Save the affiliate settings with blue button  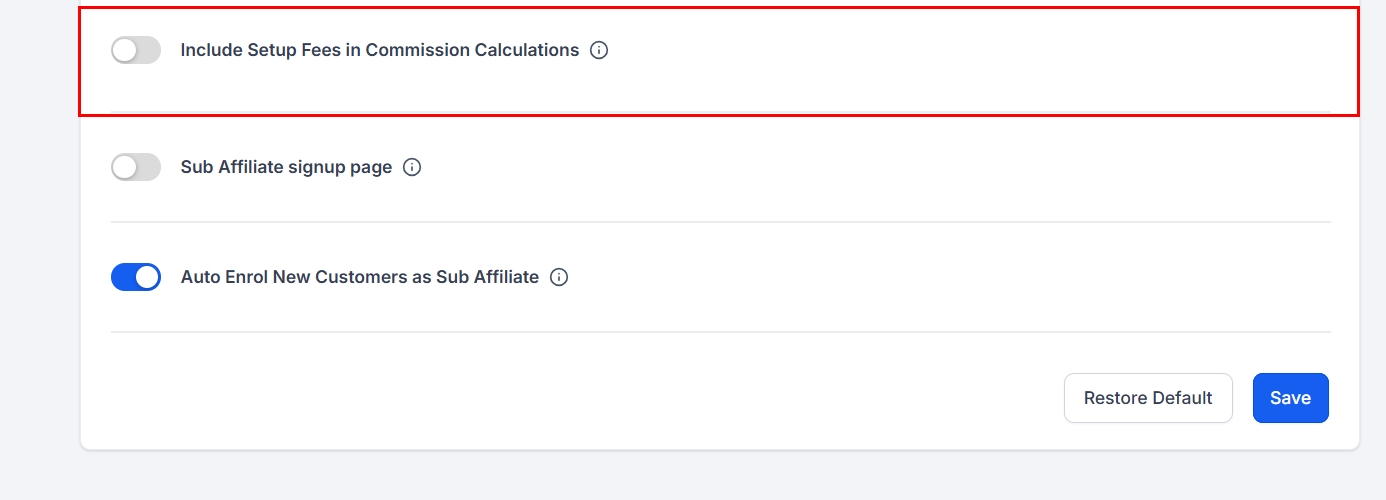[1290, 398]
